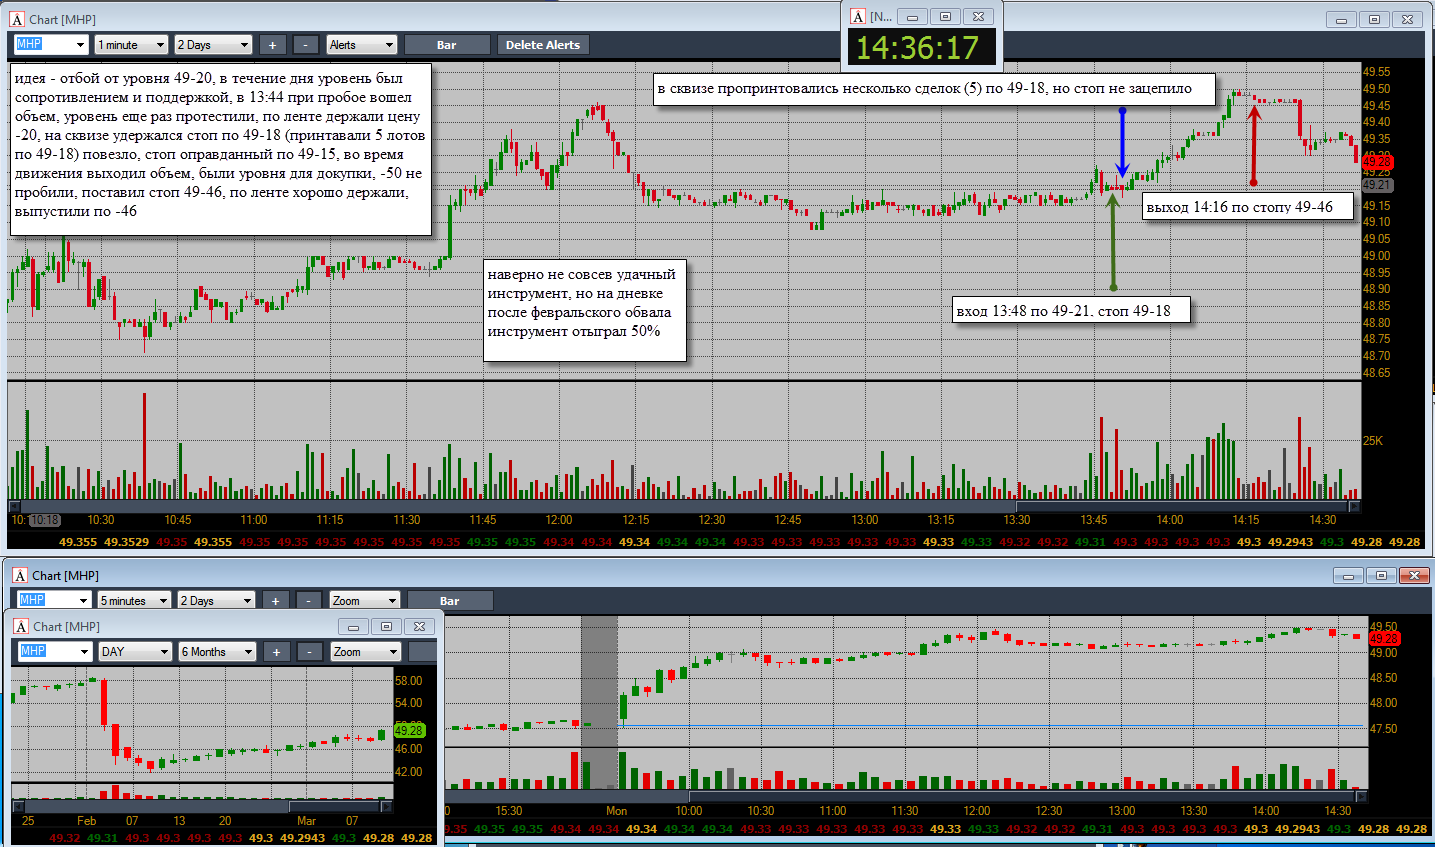The width and height of the screenshot is (1435, 847).
Task: Expand the Alerts dropdown
Action: pyautogui.click(x=362, y=45)
